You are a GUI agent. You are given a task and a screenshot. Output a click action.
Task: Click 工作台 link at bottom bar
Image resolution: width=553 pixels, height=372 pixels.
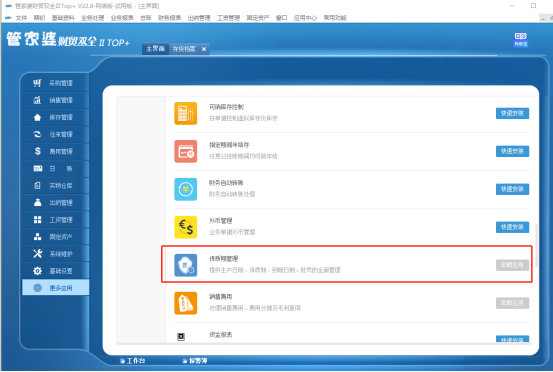[133, 361]
